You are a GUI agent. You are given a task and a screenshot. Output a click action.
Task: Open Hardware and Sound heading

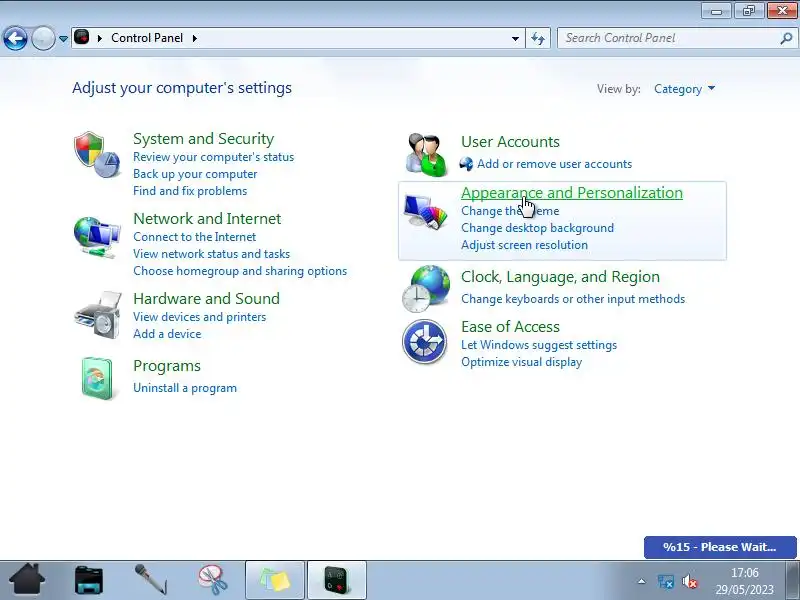(x=206, y=298)
